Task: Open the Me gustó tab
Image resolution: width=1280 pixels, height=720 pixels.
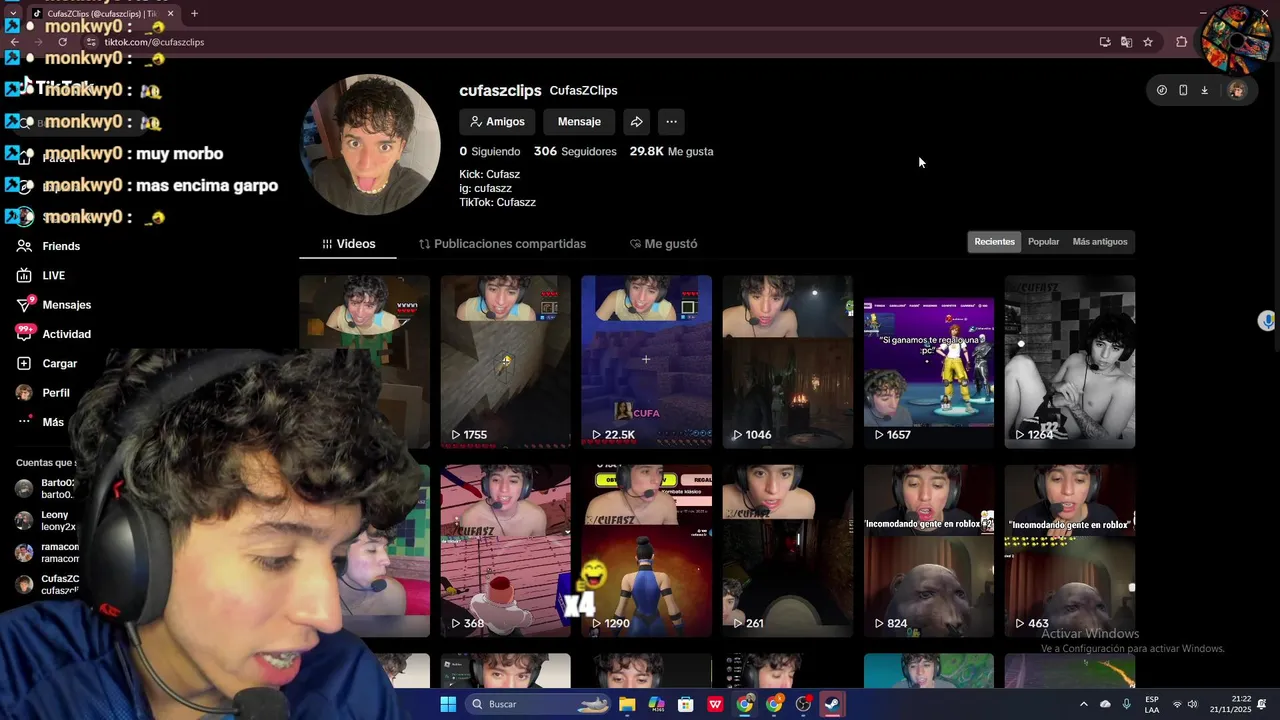Action: coord(663,244)
